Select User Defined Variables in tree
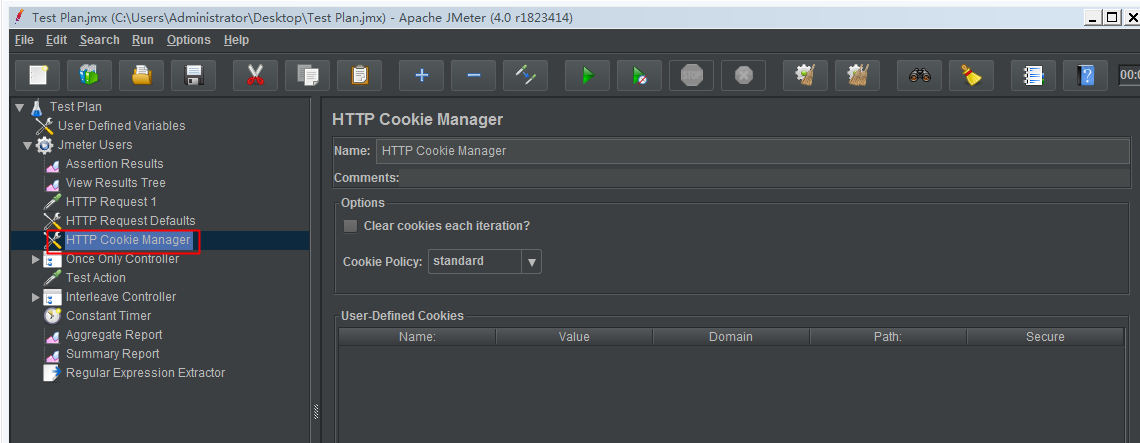This screenshot has width=1140, height=443. (121, 126)
